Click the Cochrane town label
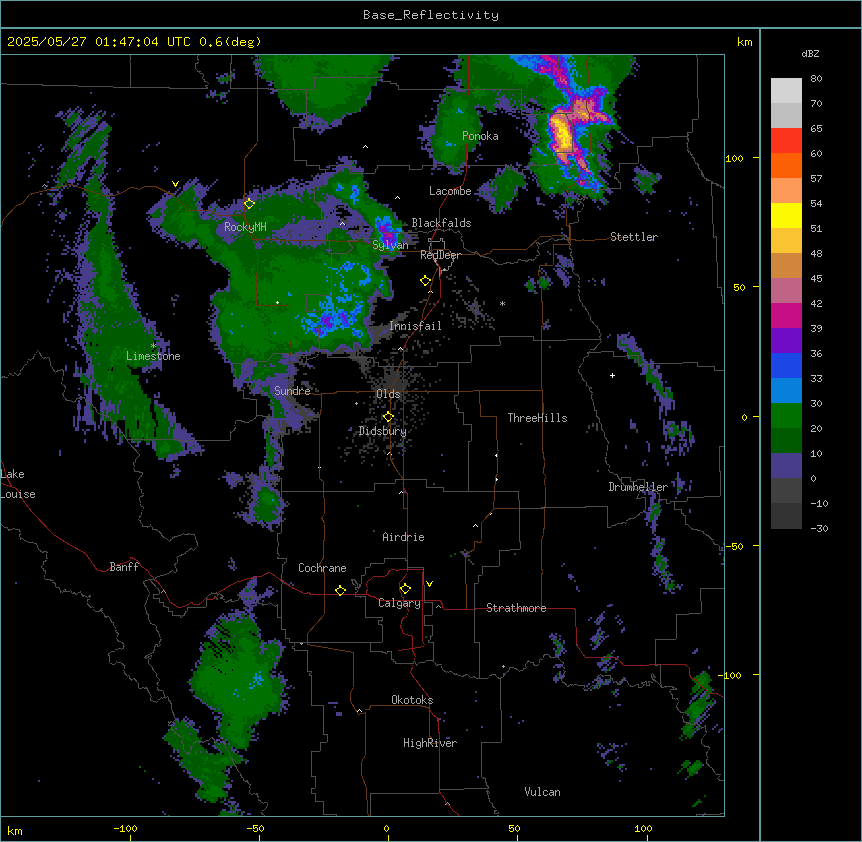Screen dimensions: 862x842 click(x=322, y=568)
